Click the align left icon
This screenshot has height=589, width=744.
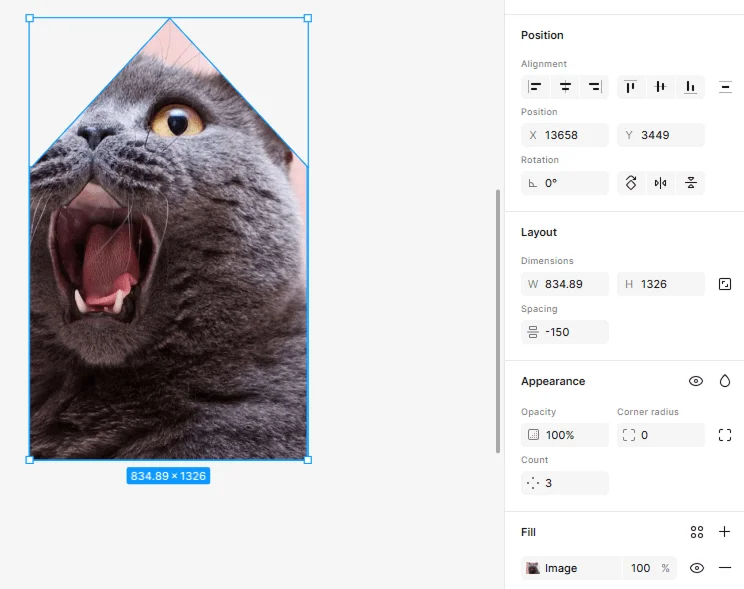(x=535, y=87)
